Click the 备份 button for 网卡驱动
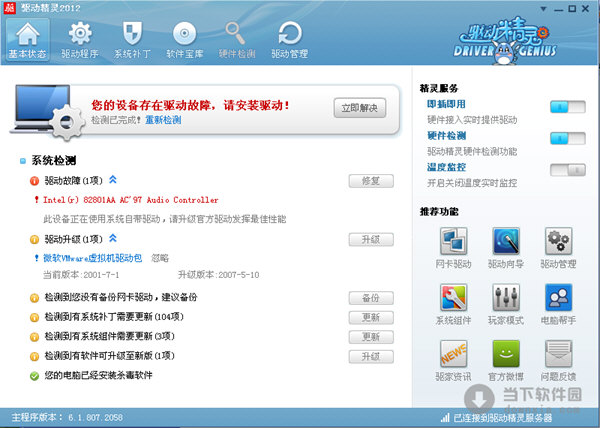Screen dimensions: 600x428 pos(371,298)
